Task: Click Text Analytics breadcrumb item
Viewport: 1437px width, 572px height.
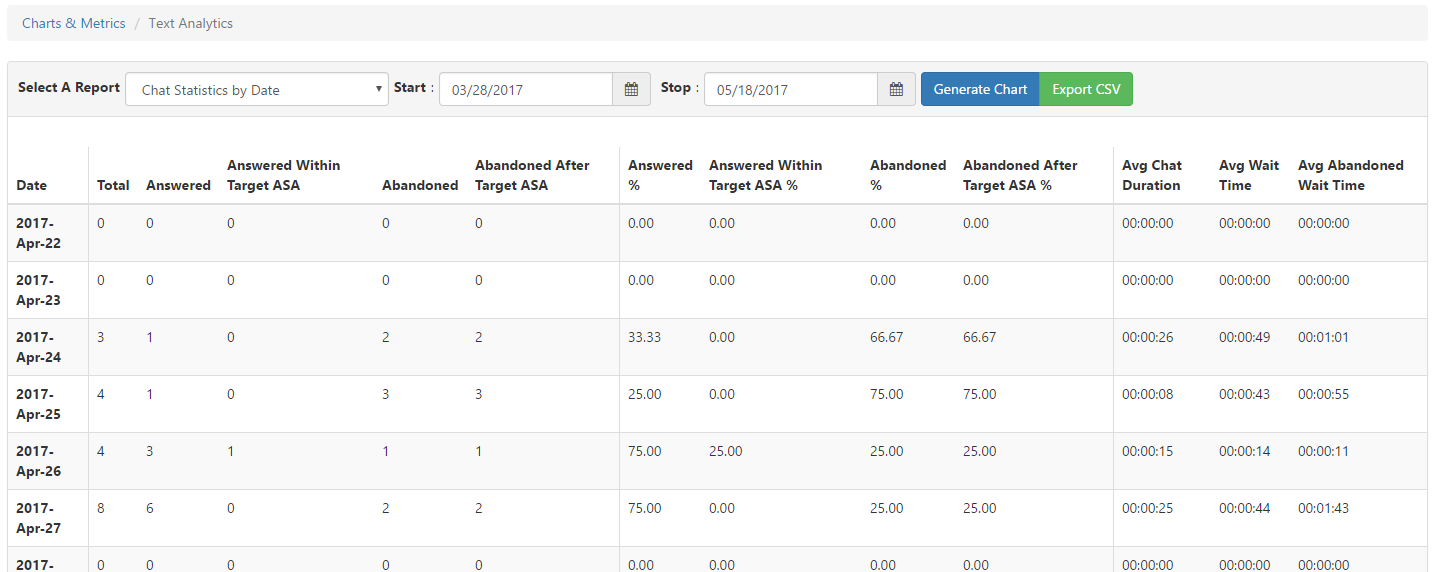Action: pos(191,23)
